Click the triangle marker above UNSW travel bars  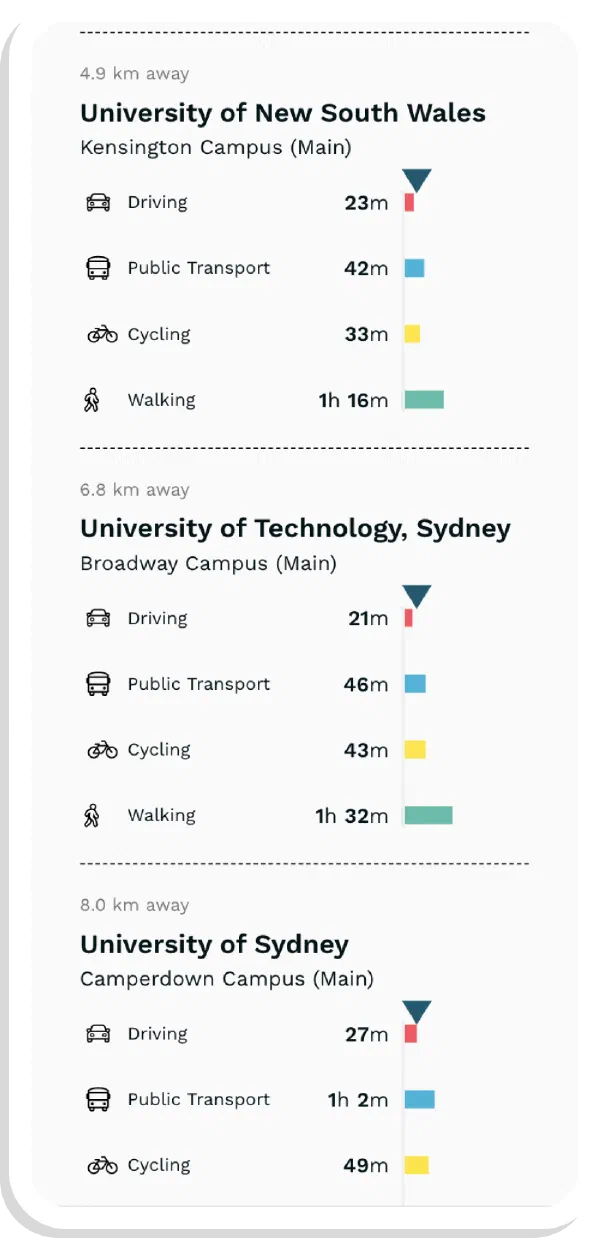[x=417, y=181]
